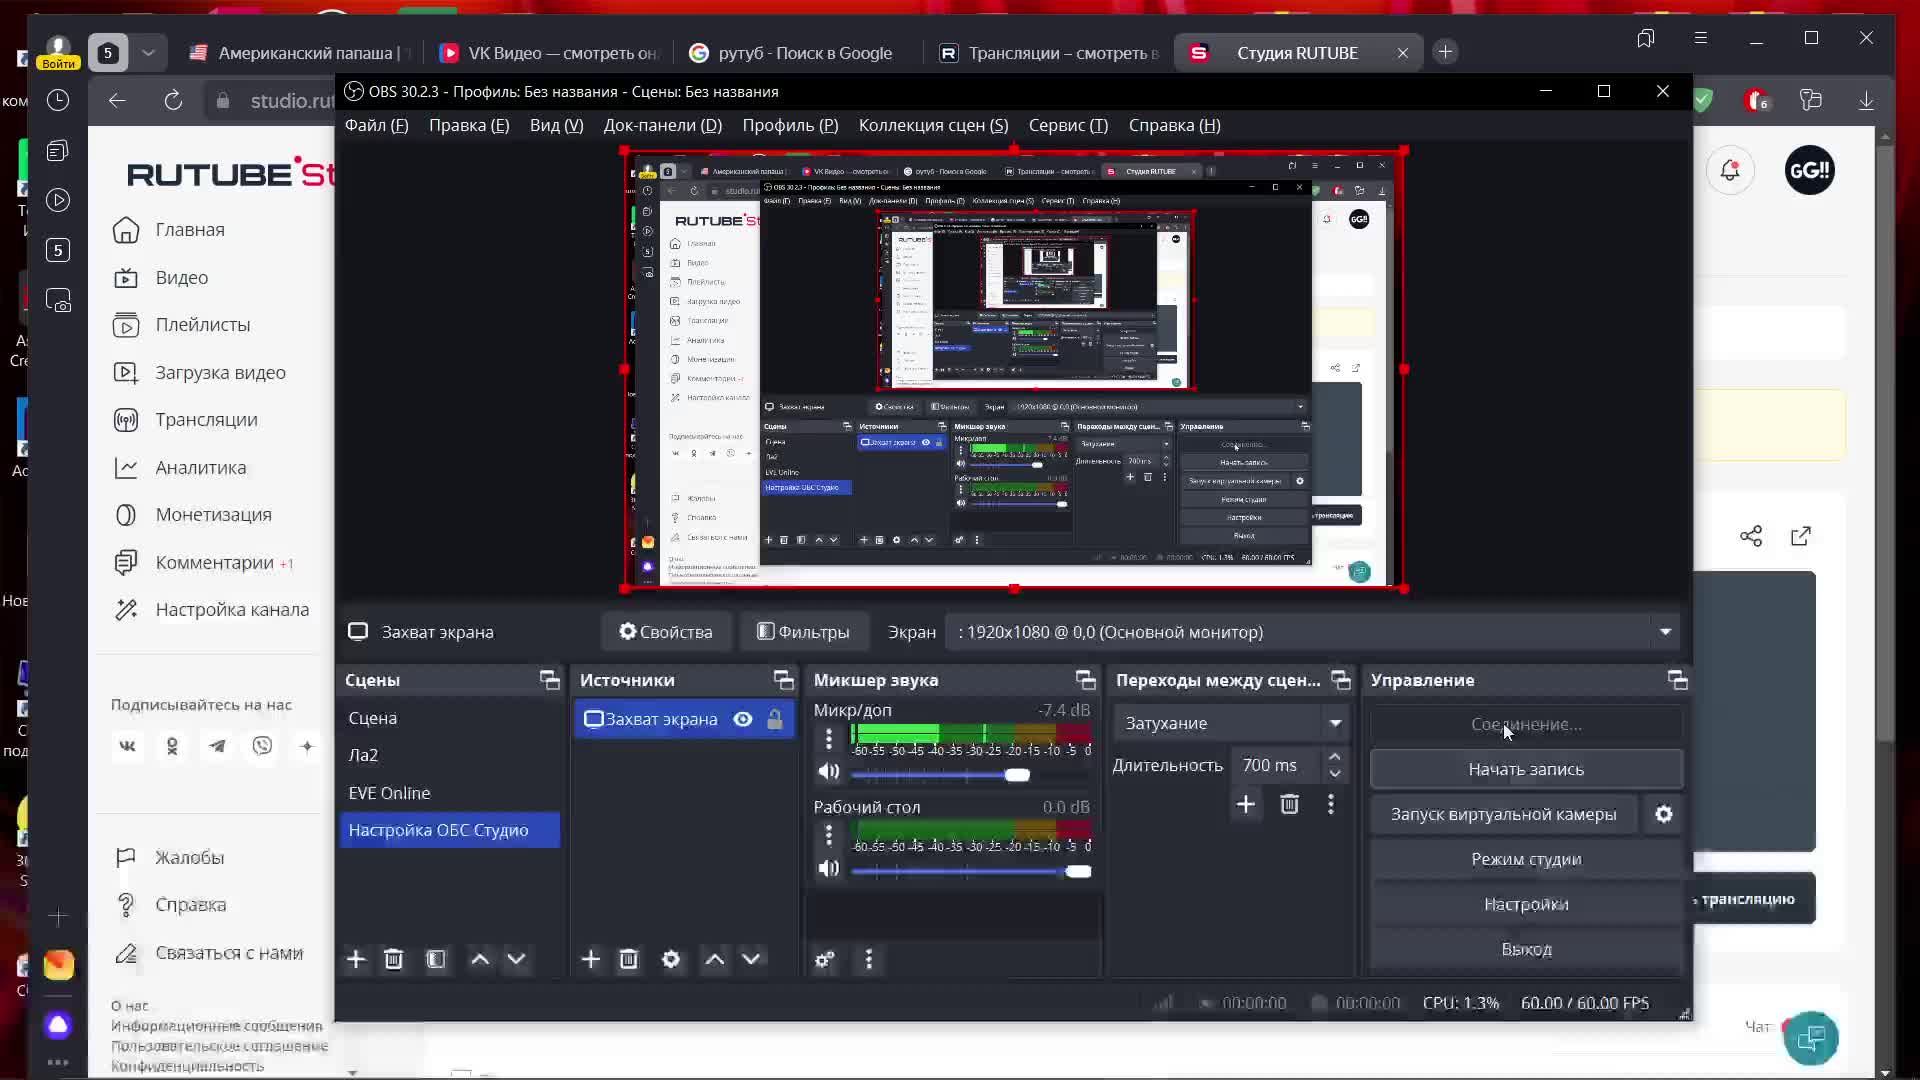Expand browser tab groups dropdown arrow
Image resolution: width=1920 pixels, height=1080 pixels.
click(x=148, y=53)
